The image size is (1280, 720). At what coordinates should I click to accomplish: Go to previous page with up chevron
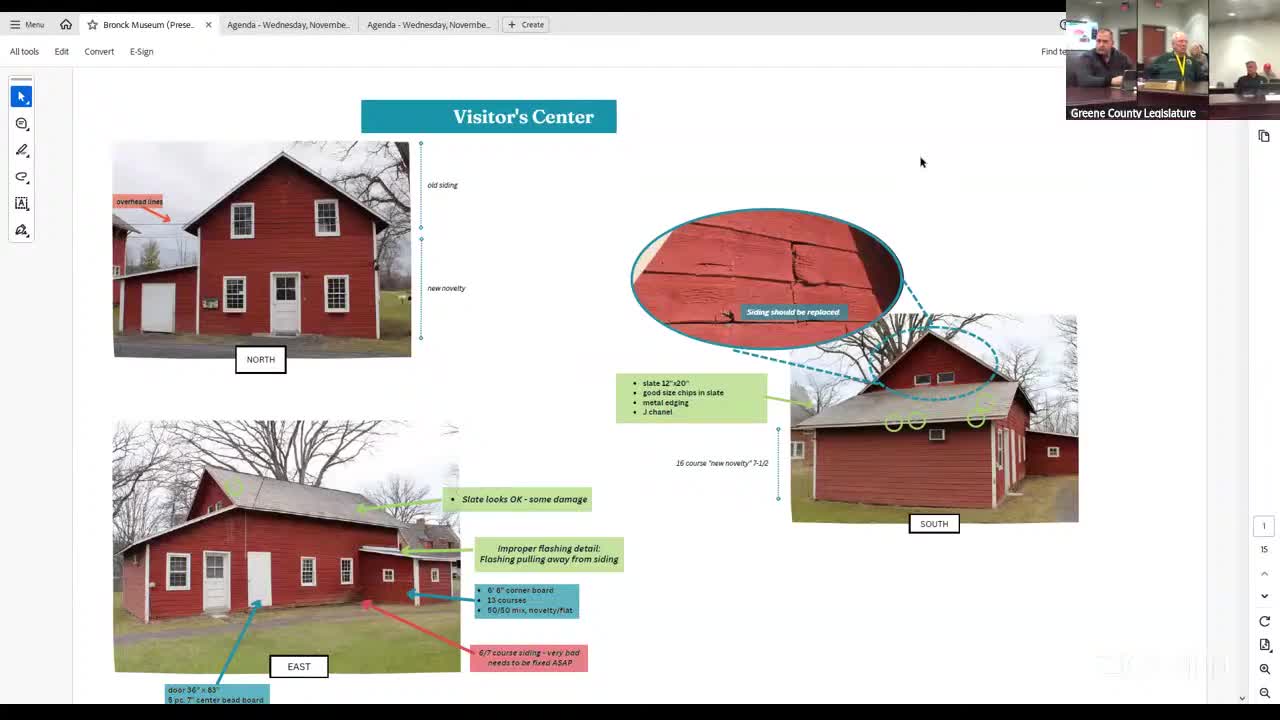pyautogui.click(x=1264, y=573)
